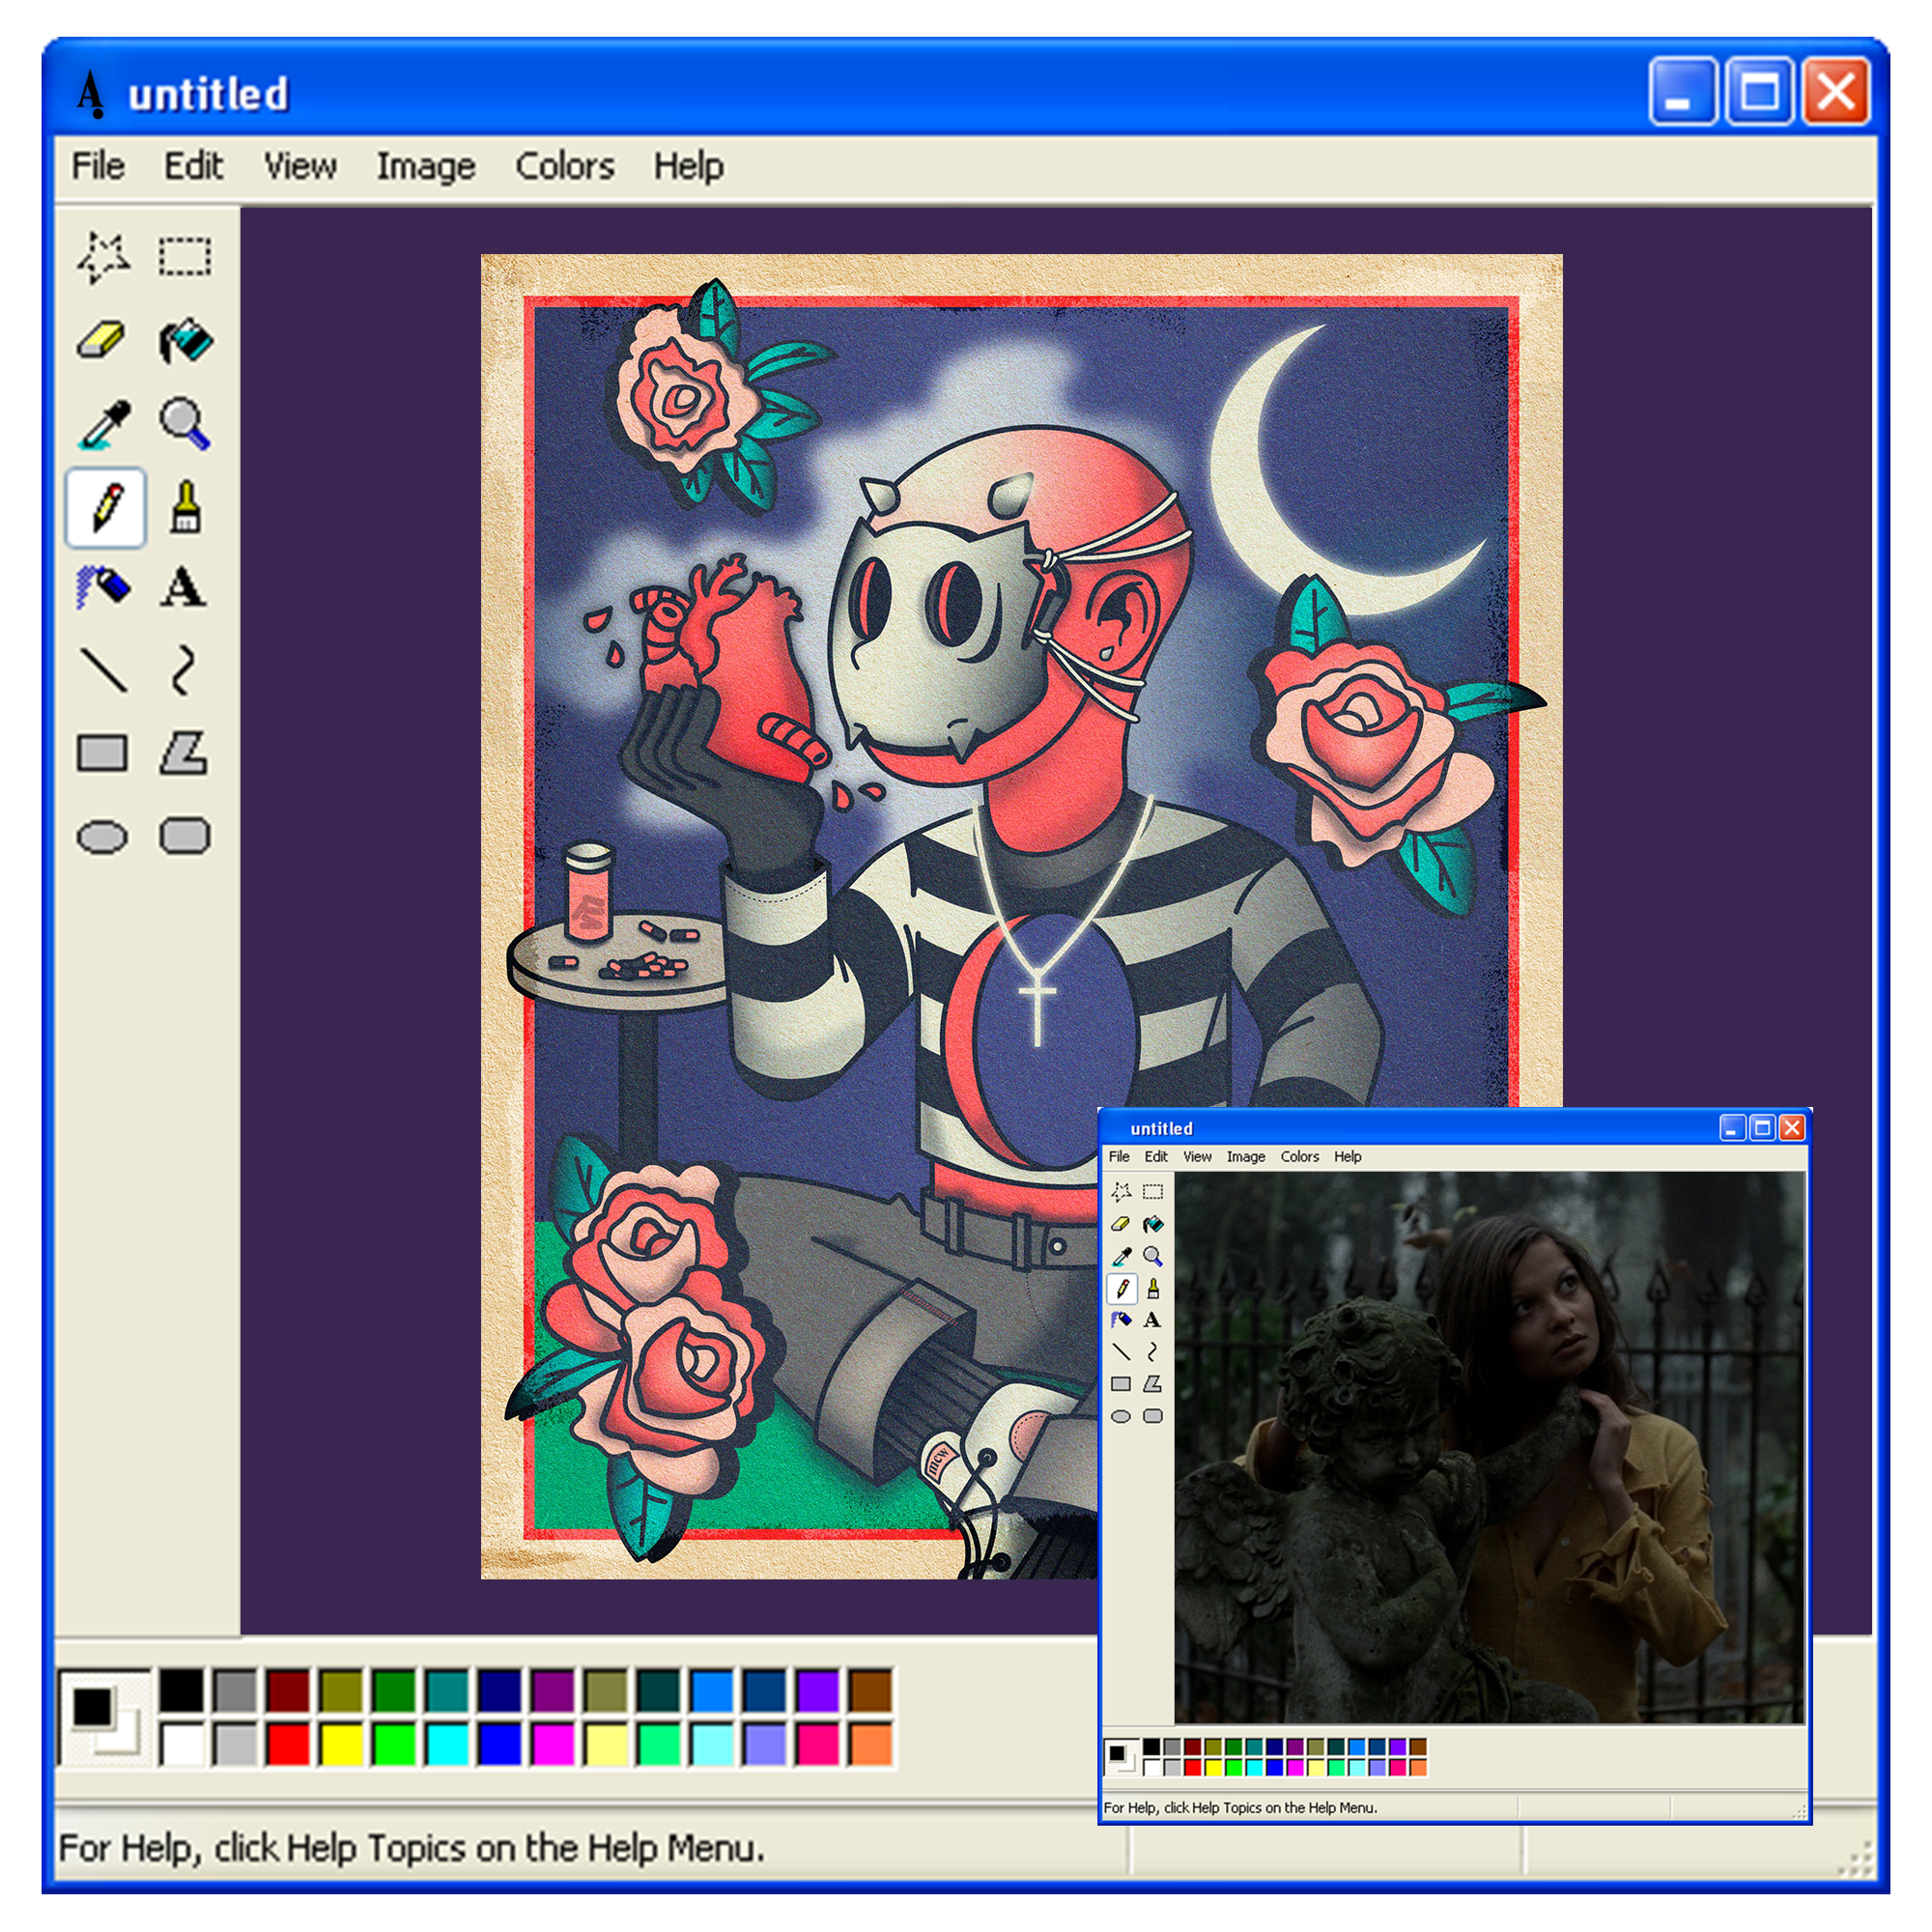1932x1932 pixels.
Task: Select the Magnifier tool
Action: [185, 424]
